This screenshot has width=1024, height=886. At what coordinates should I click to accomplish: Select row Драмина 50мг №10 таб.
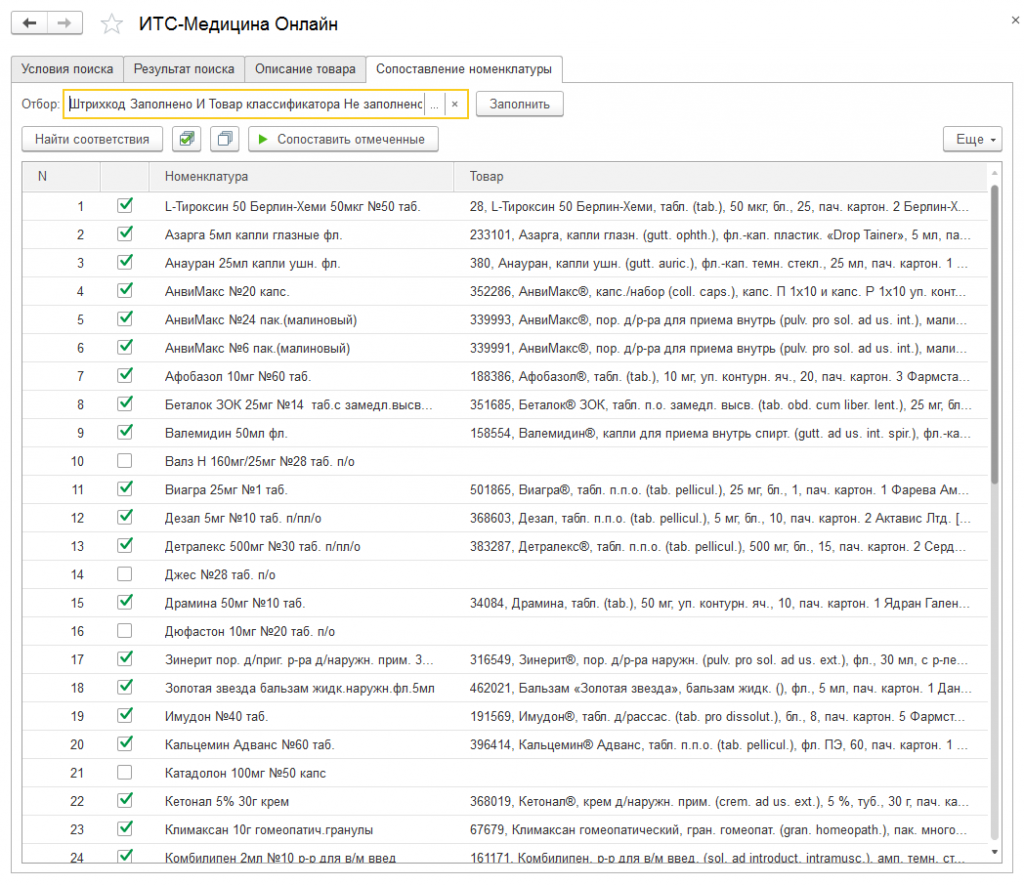505,603
